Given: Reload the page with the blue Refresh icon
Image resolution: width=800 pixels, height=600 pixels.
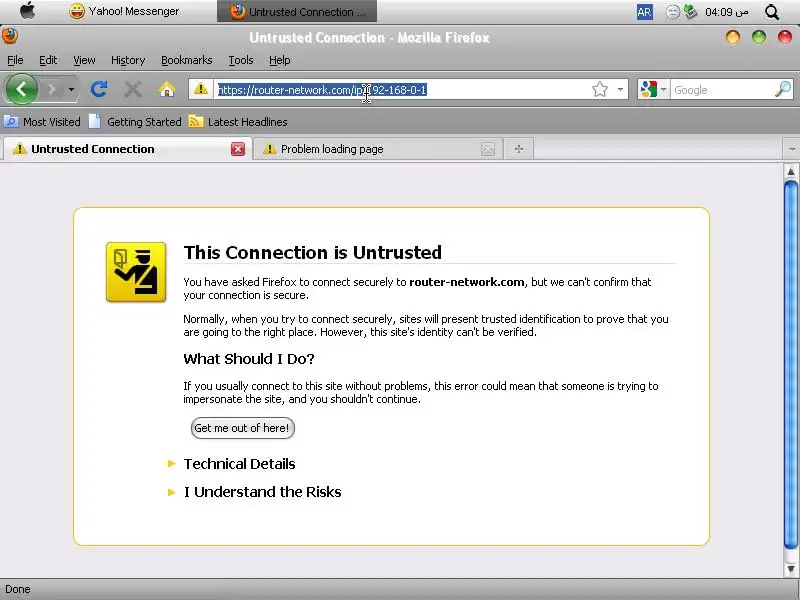Looking at the screenshot, I should (x=99, y=89).
